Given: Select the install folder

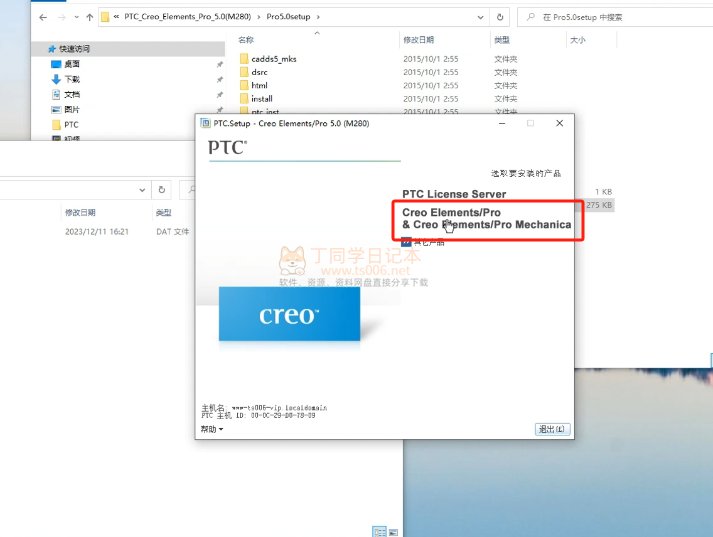Looking at the screenshot, I should [x=262, y=99].
